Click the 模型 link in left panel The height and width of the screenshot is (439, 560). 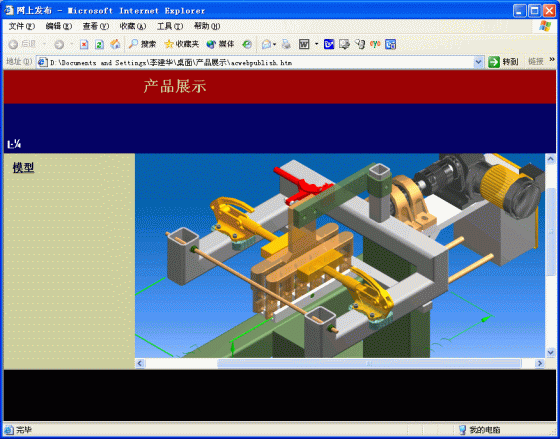(24, 168)
